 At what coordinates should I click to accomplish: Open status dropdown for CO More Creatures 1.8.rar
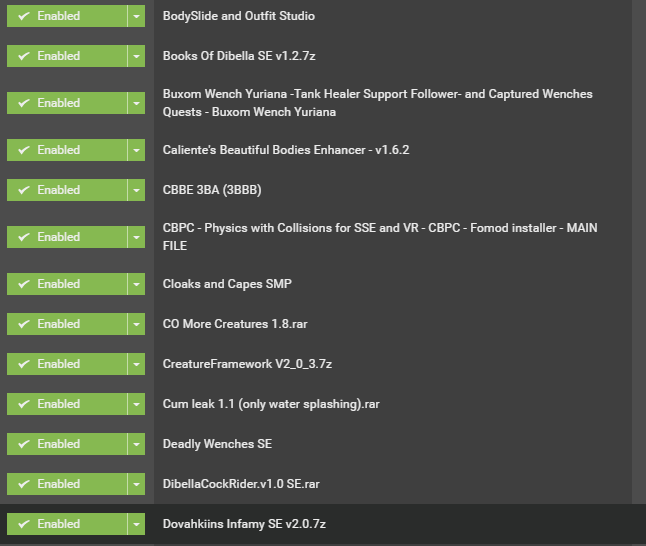click(x=136, y=324)
